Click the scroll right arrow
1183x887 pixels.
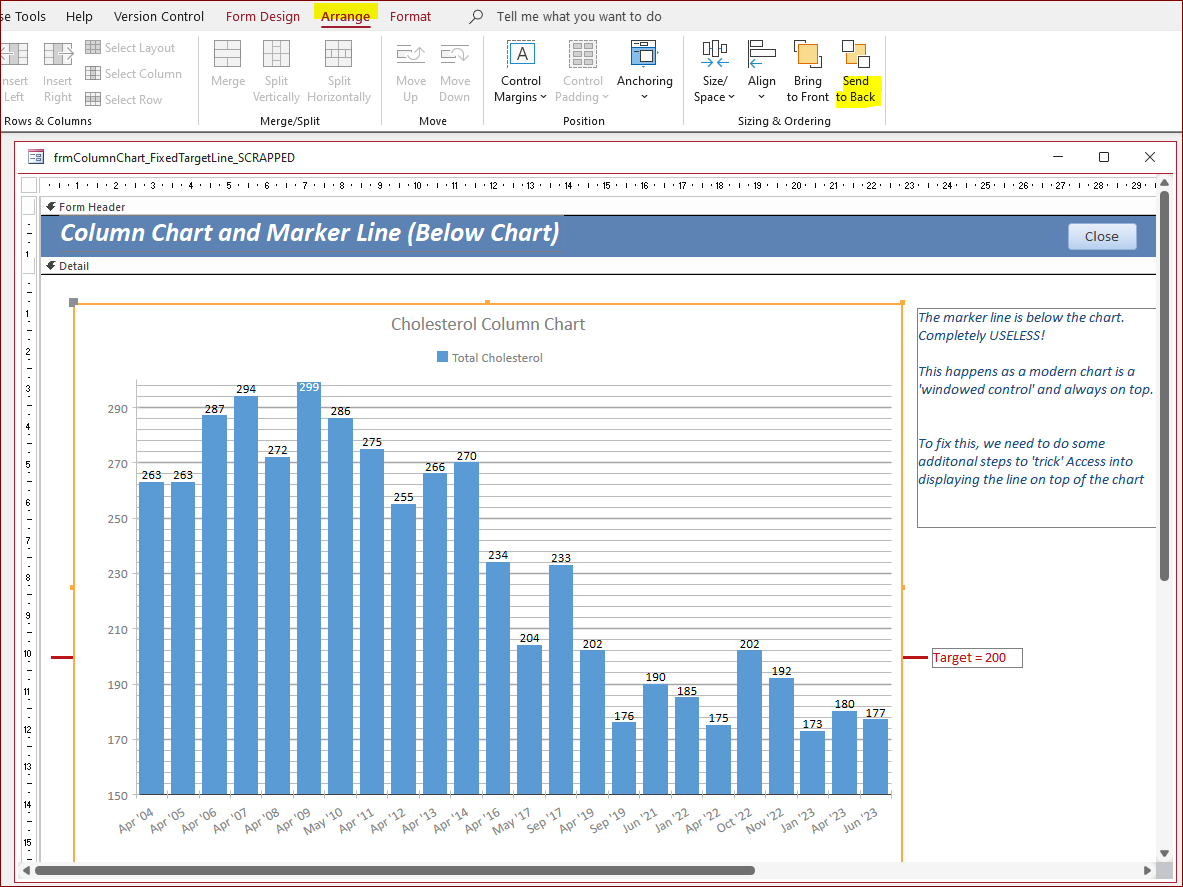pyautogui.click(x=1148, y=870)
